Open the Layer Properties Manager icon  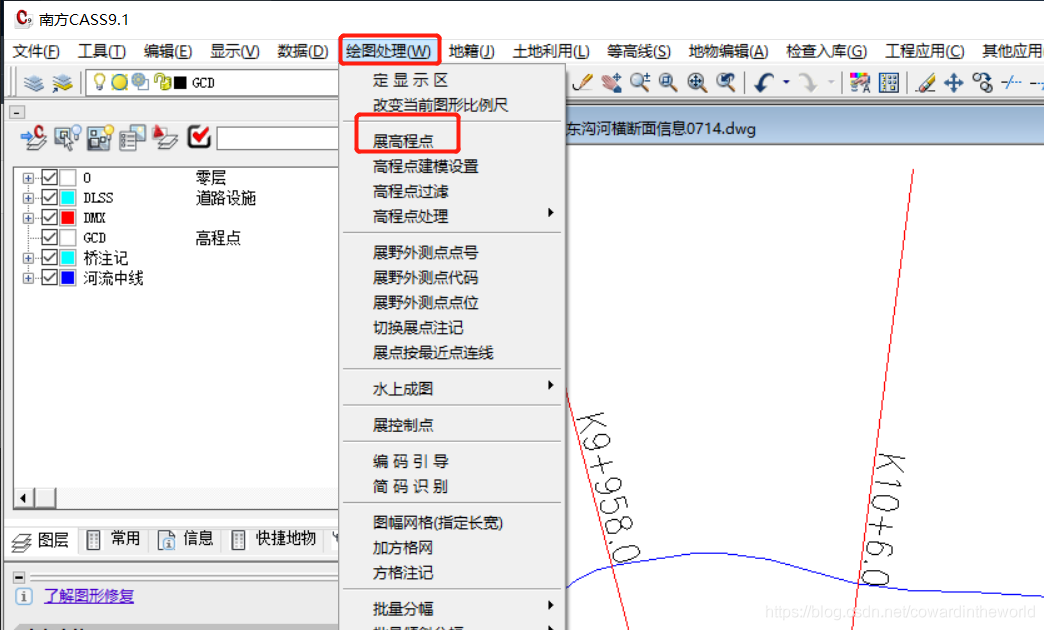pyautogui.click(x=33, y=83)
